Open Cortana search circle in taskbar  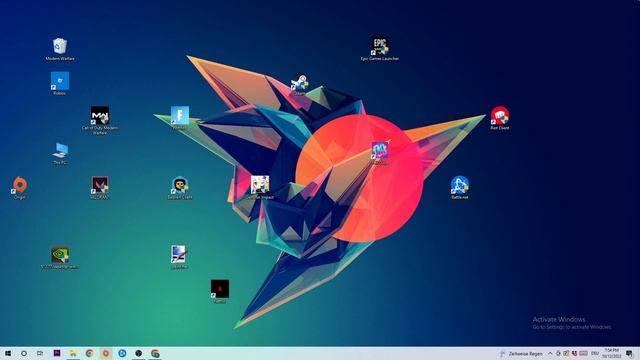24,353
